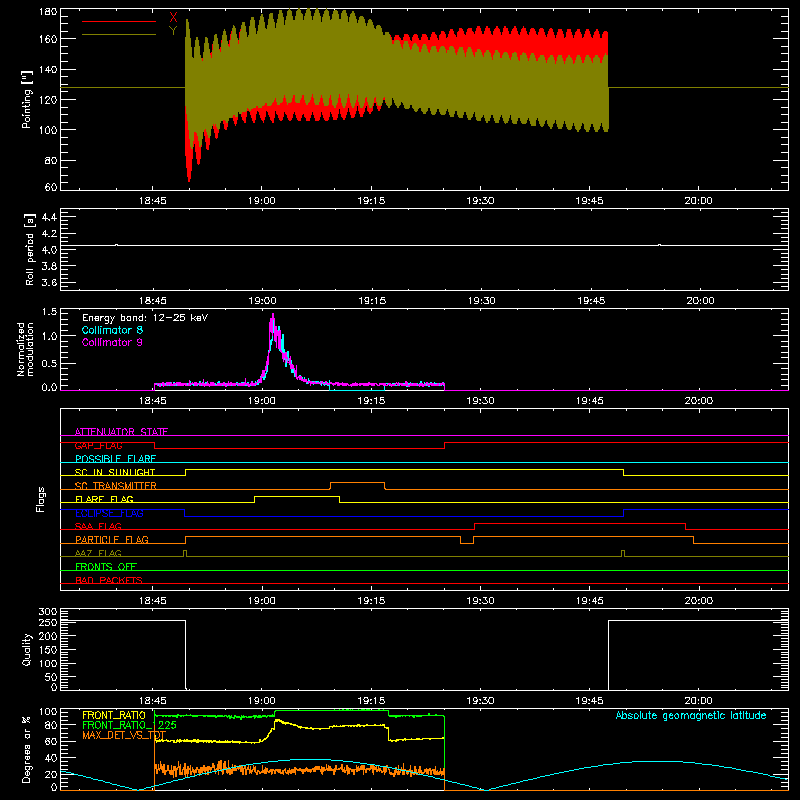
Task: Click the GAP_FLAG label
Action: point(98,445)
